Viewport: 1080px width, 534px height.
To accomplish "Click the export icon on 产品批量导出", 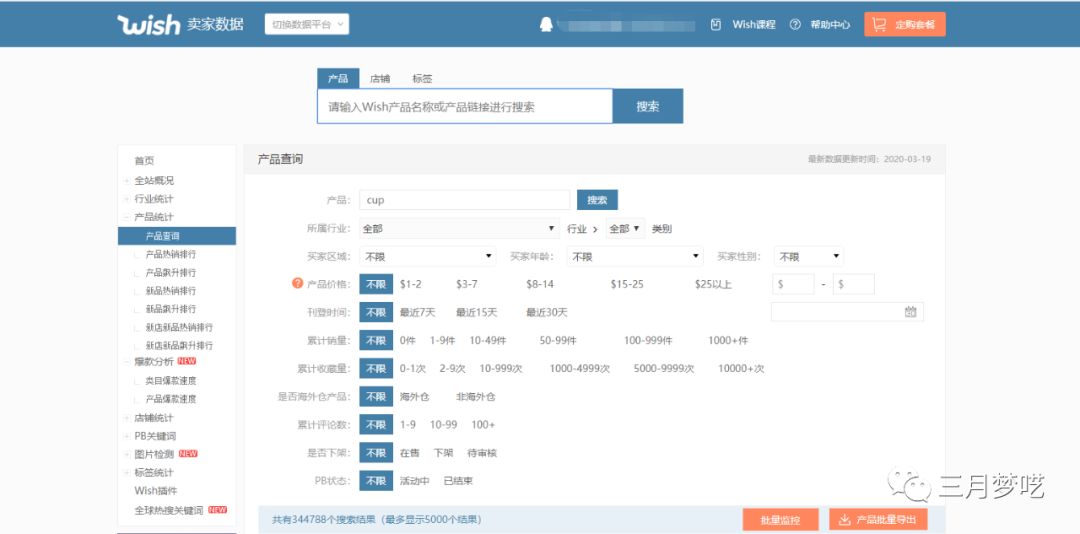I will 844,520.
